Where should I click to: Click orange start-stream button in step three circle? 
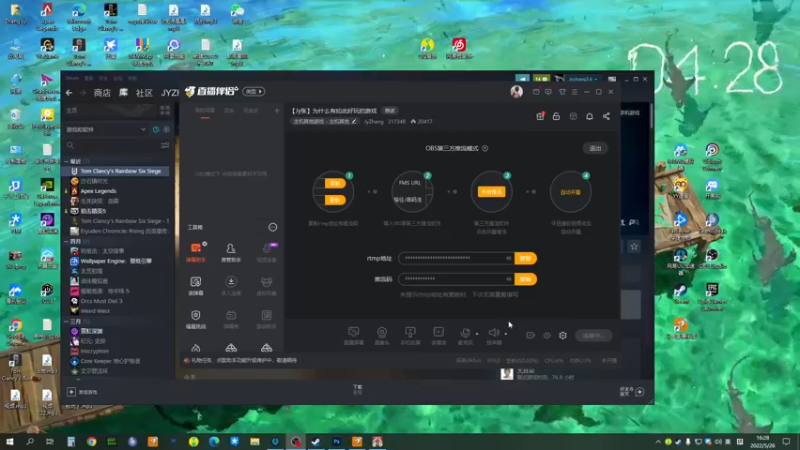click(x=491, y=192)
